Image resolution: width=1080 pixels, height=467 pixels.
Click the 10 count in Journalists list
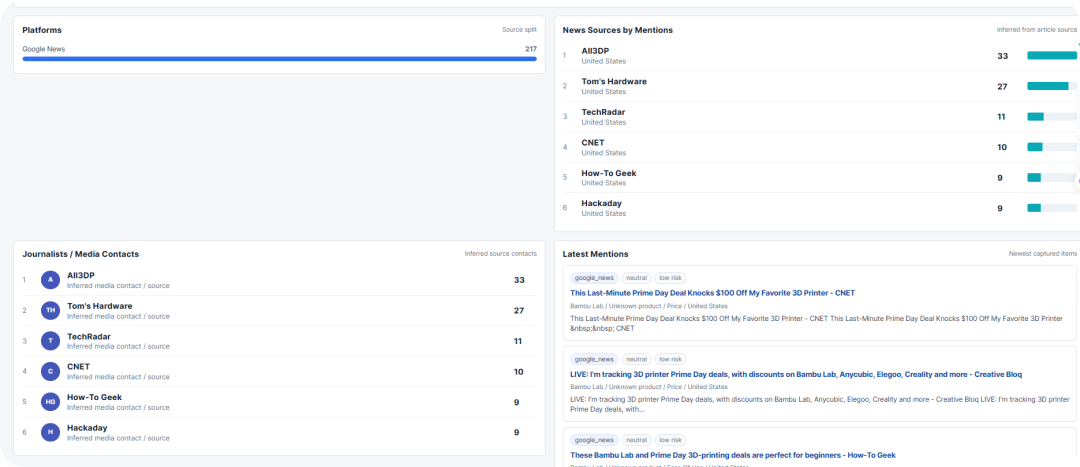[519, 371]
